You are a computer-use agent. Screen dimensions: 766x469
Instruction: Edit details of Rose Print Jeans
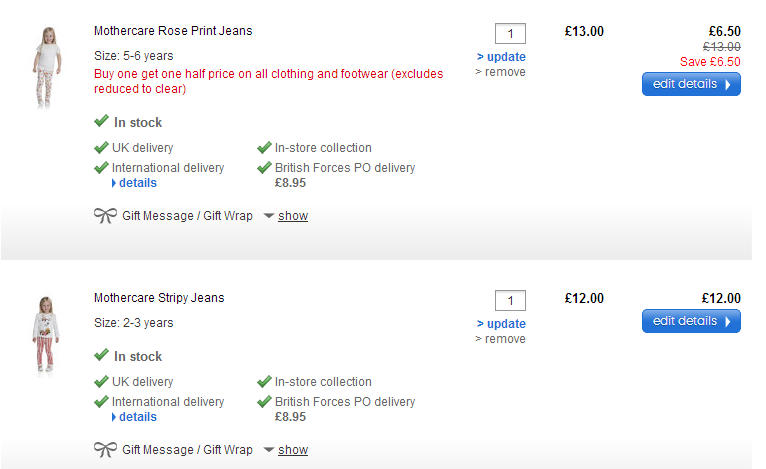(x=691, y=85)
